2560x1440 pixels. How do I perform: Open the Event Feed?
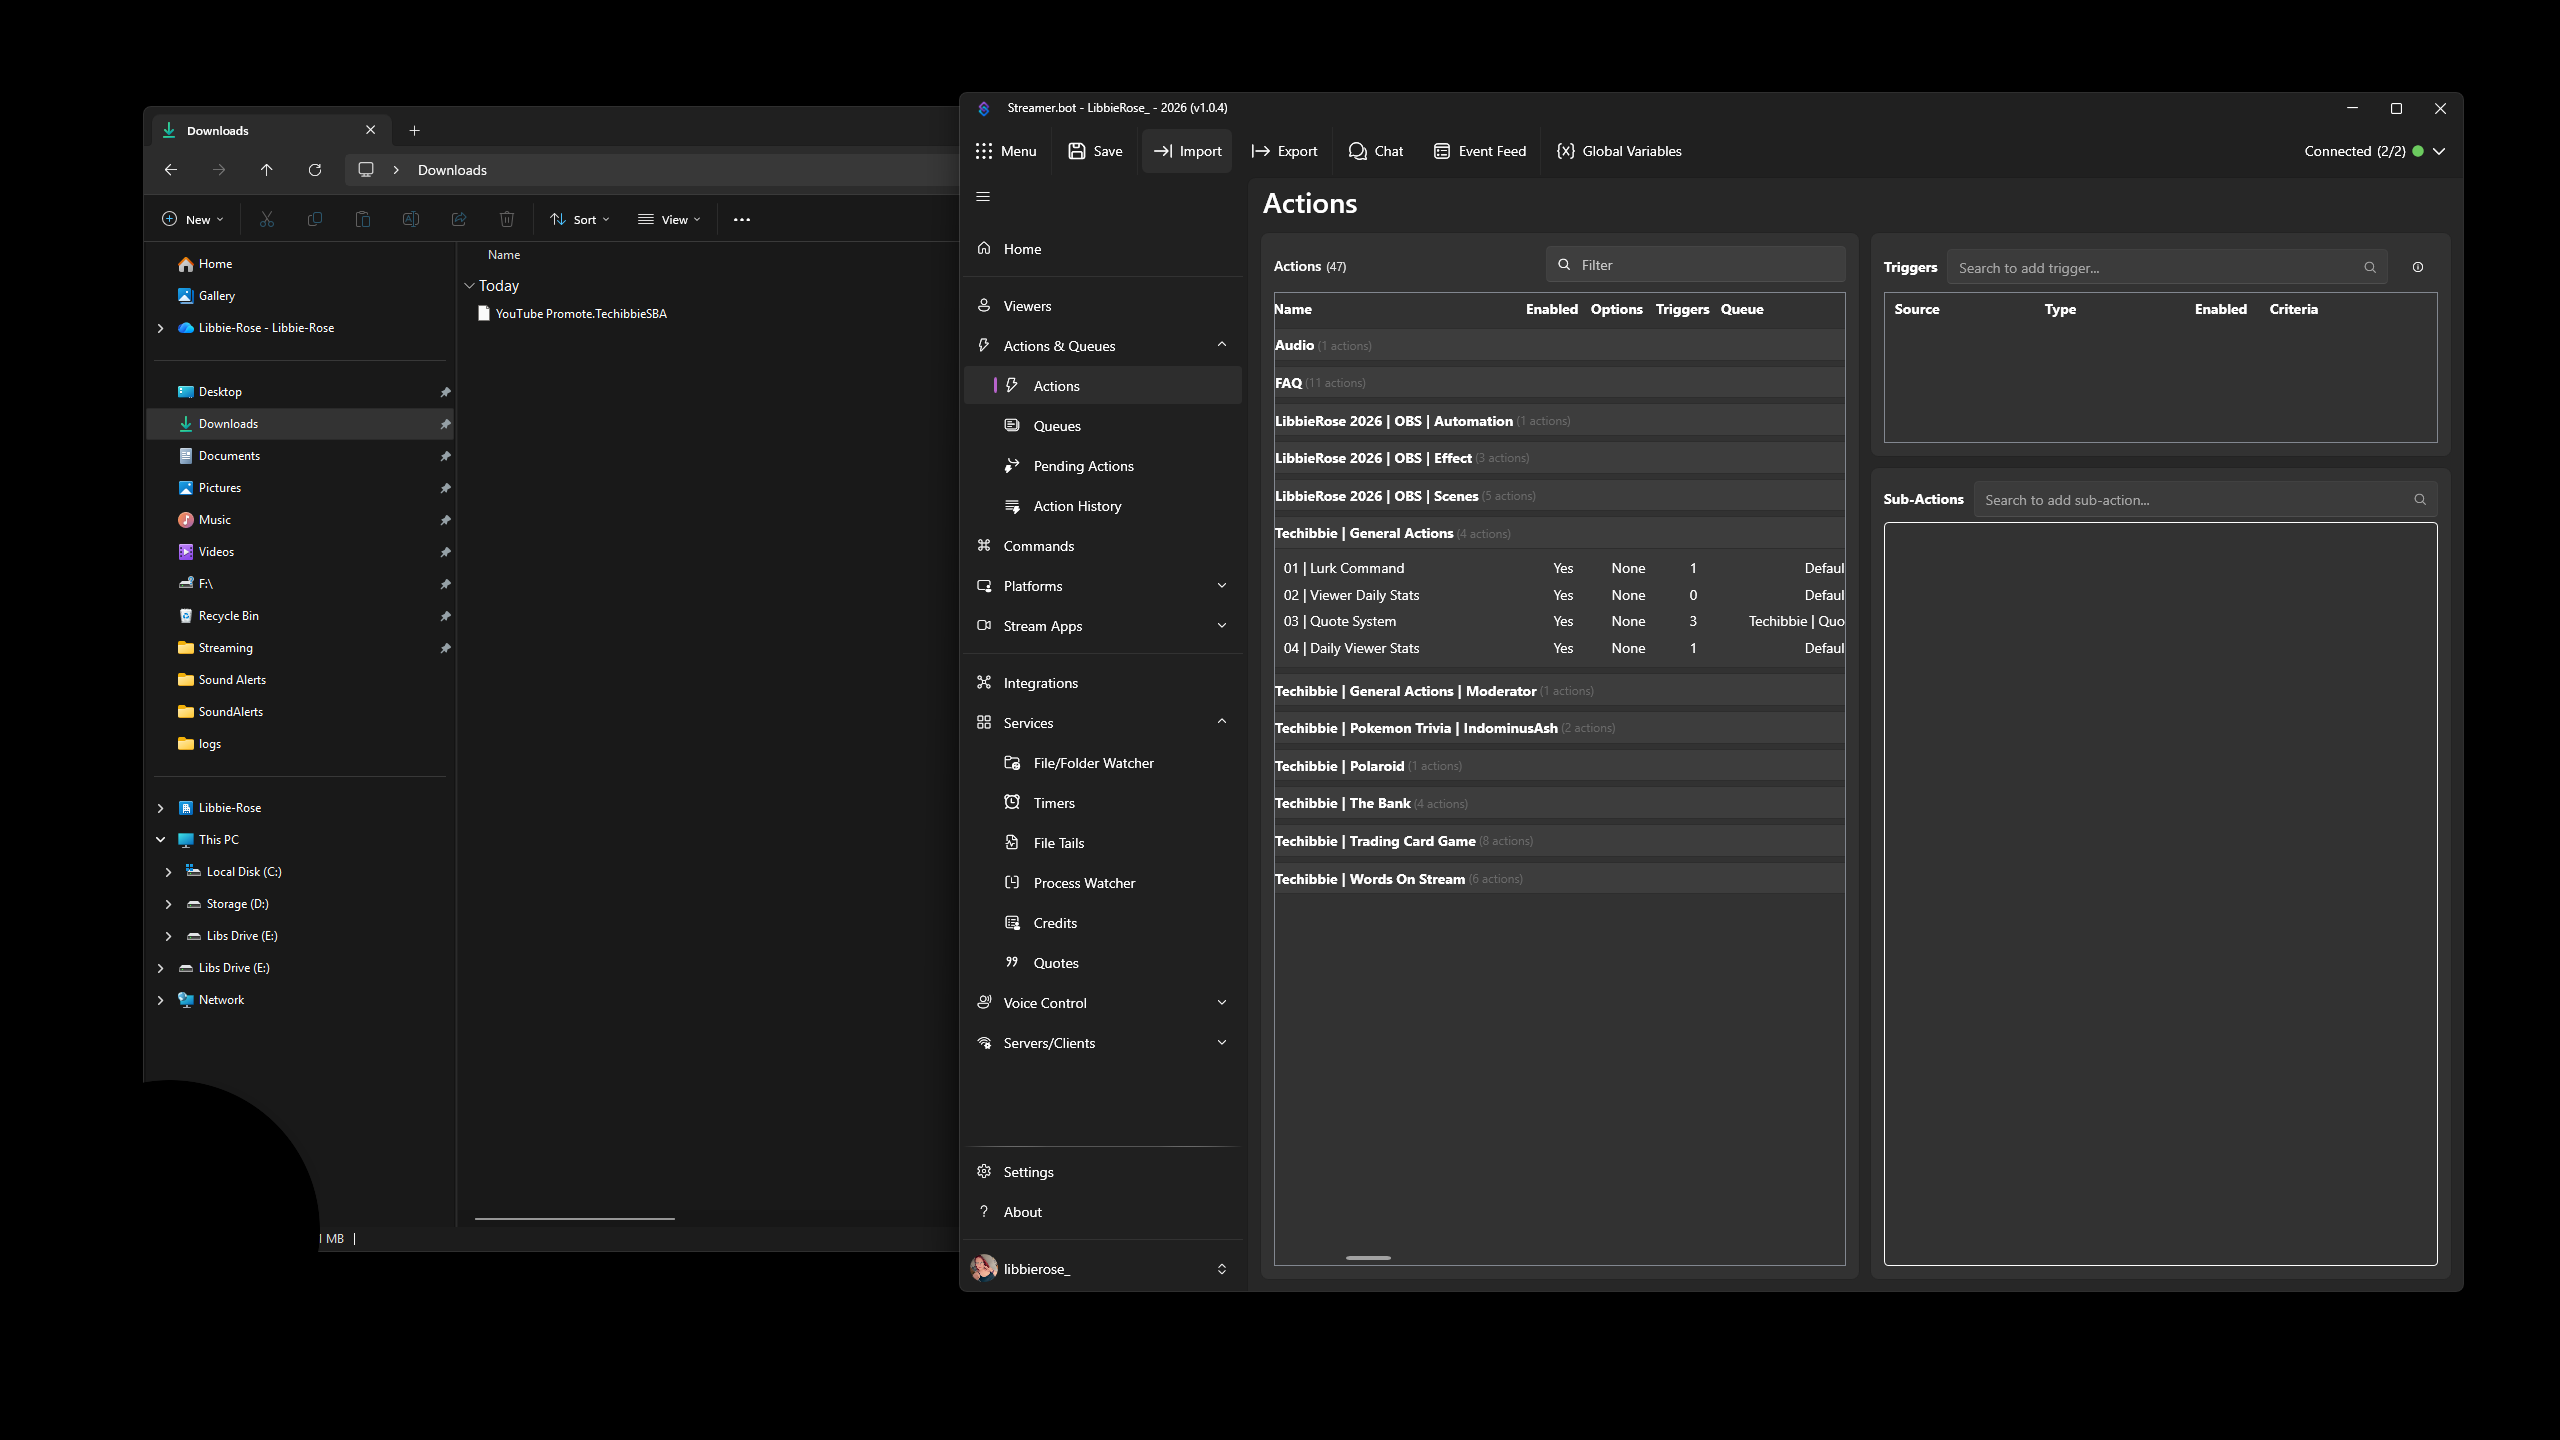[1480, 151]
